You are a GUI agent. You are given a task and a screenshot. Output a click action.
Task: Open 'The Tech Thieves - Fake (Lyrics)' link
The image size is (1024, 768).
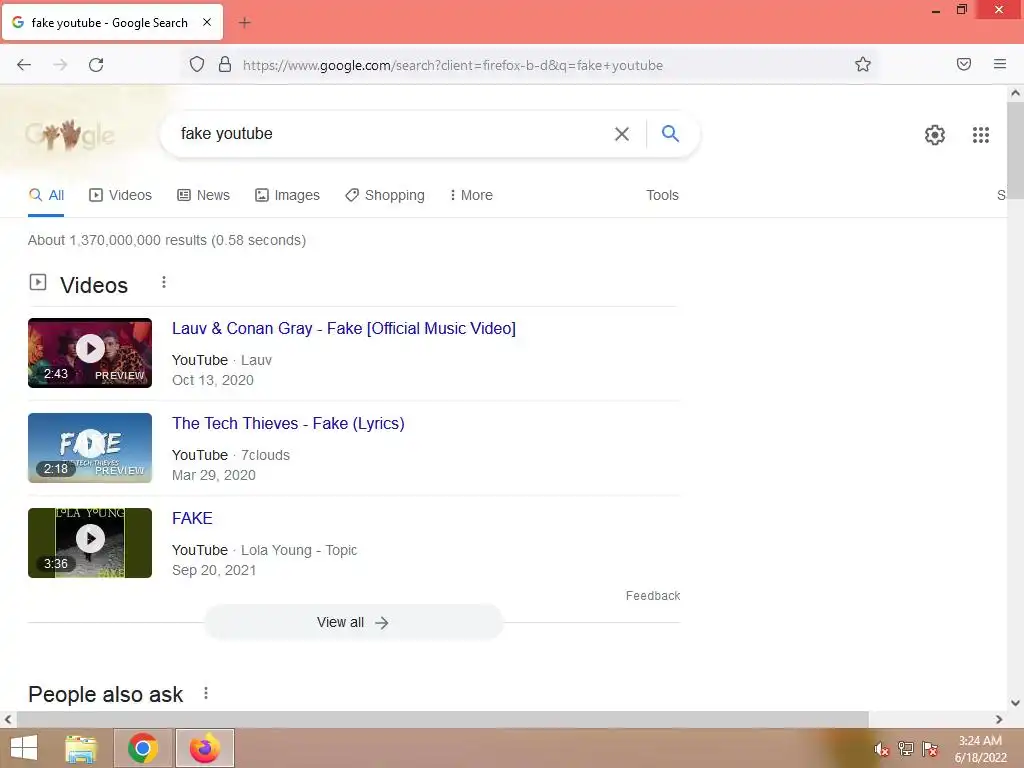tap(288, 423)
